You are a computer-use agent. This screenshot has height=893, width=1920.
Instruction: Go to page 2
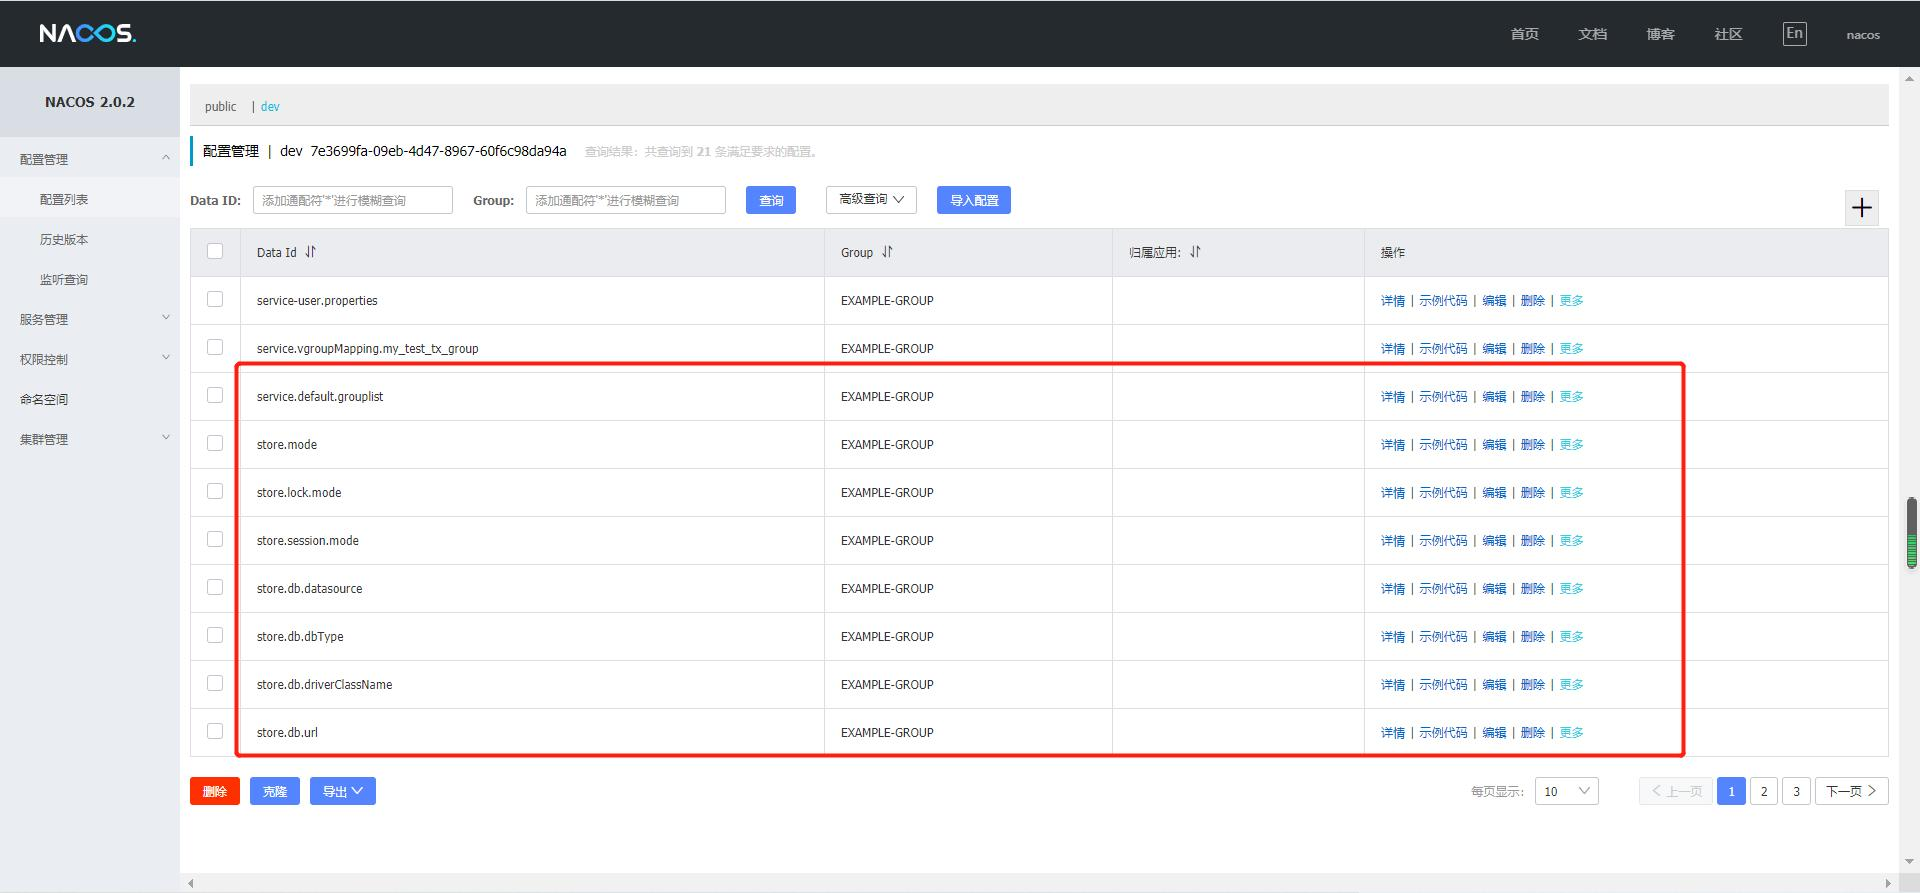tap(1764, 791)
